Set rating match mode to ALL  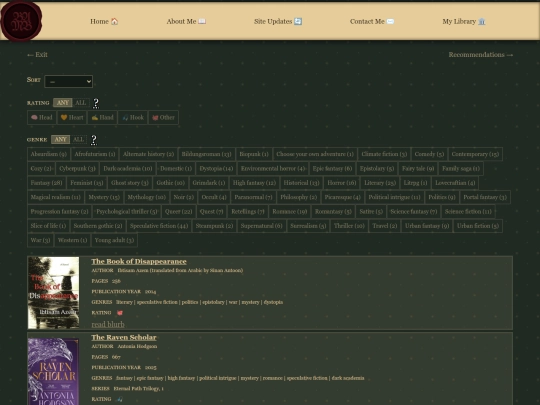point(81,103)
